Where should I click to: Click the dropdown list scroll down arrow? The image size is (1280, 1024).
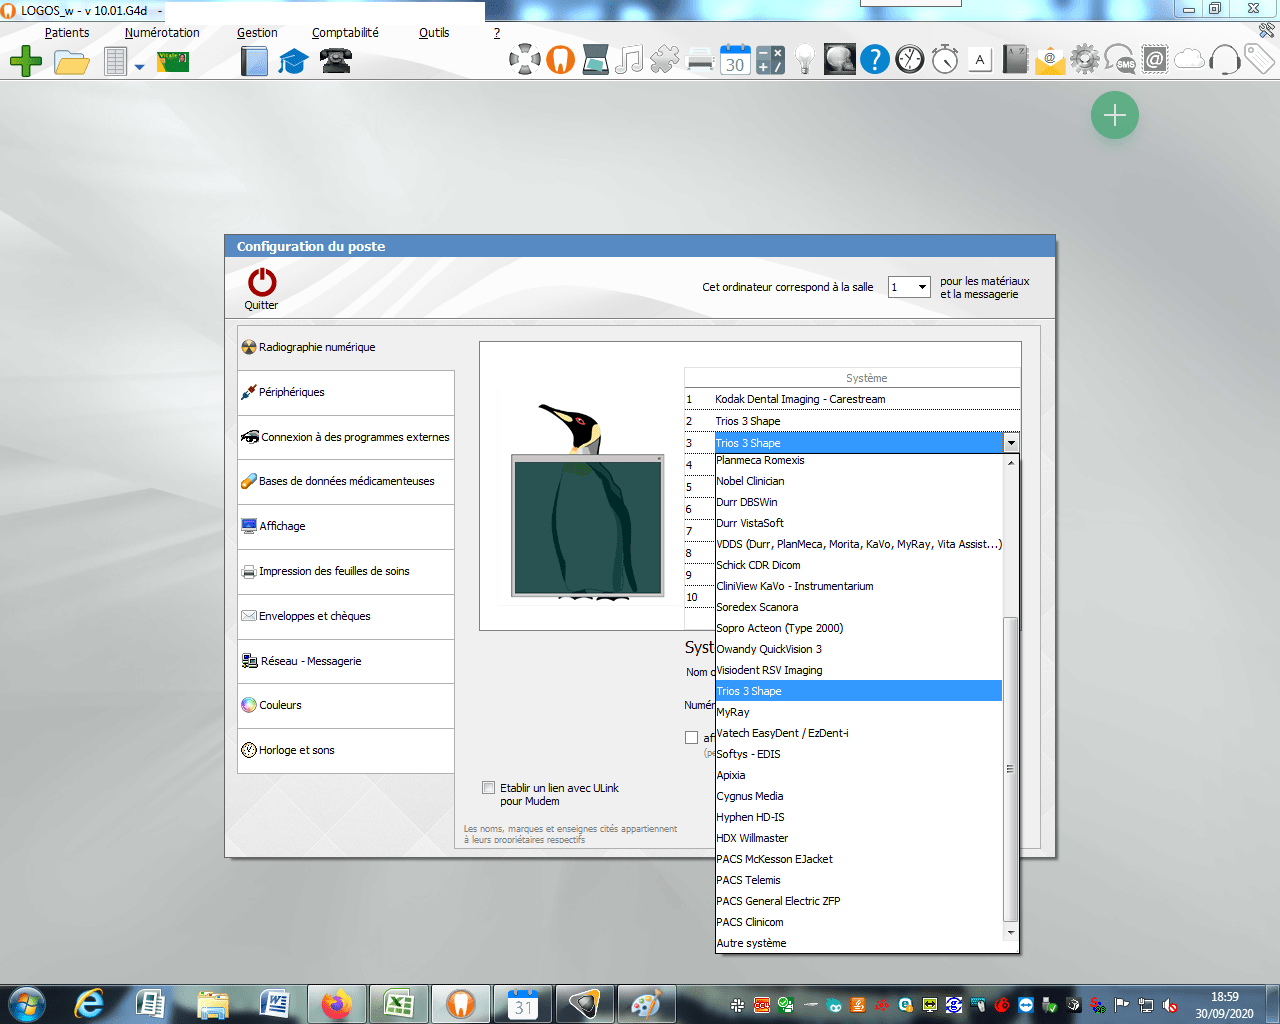1011,932
